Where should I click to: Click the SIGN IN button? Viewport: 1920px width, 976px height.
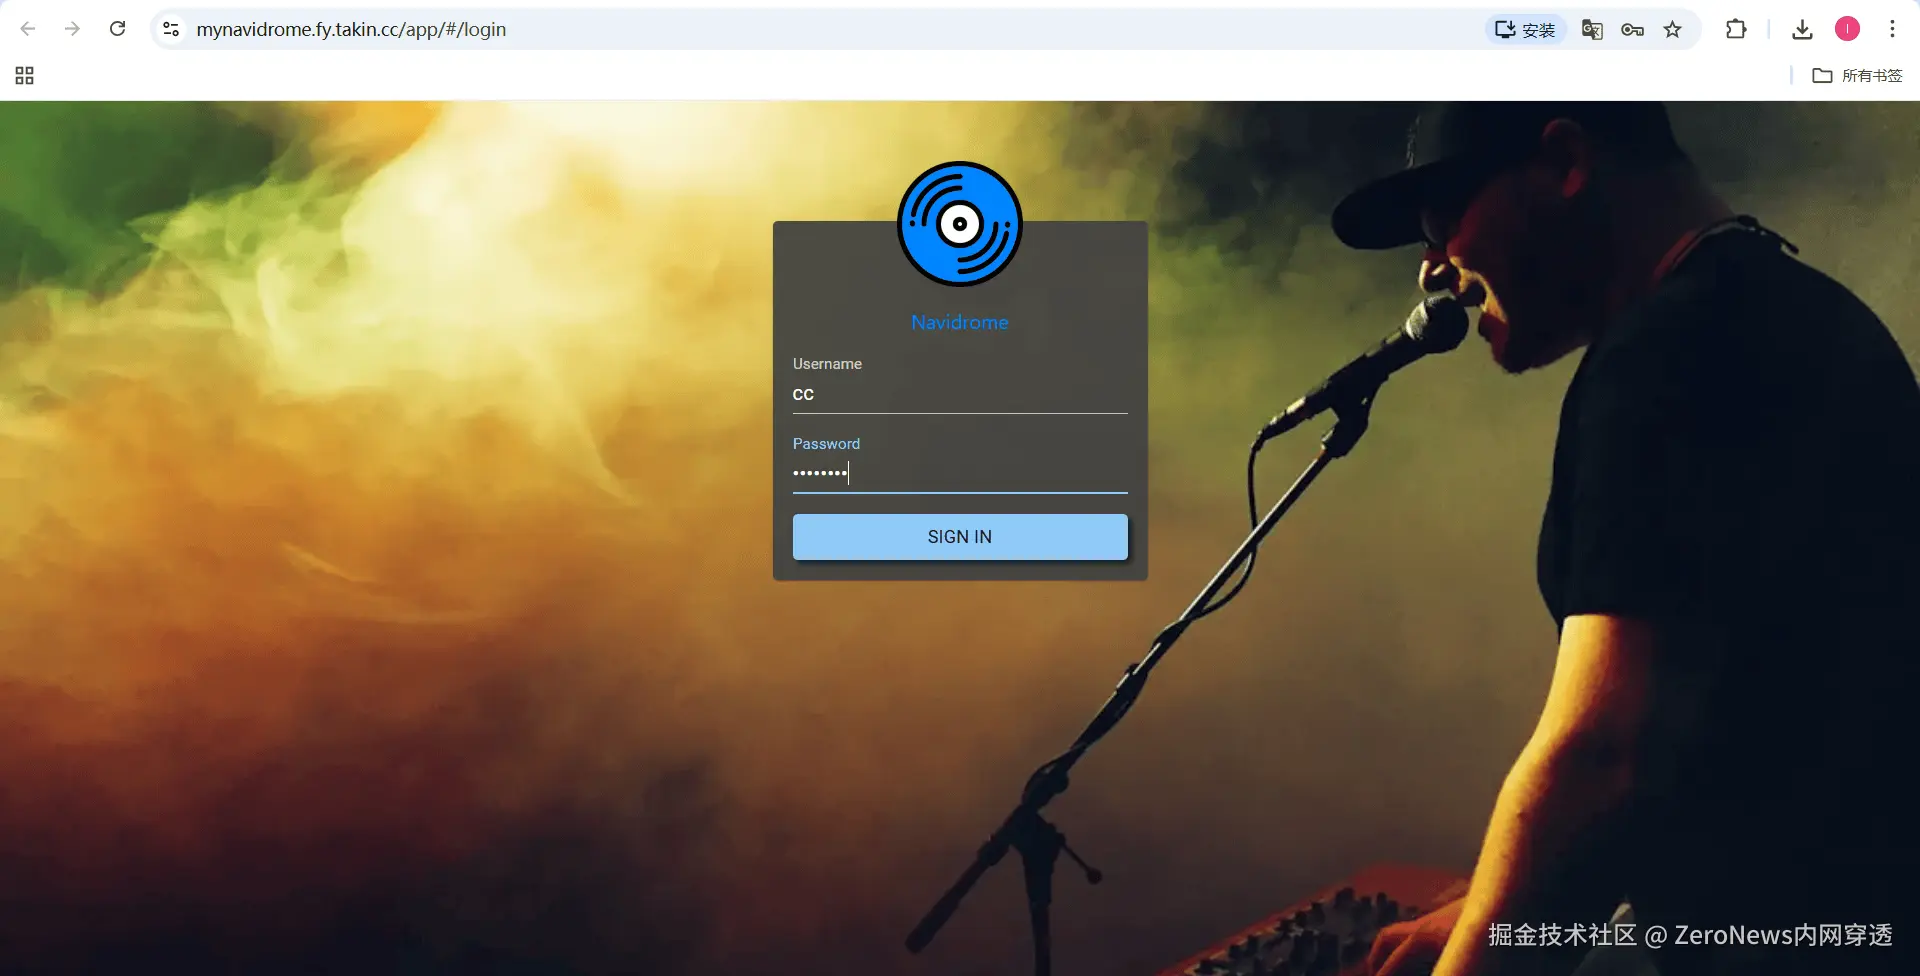pos(960,537)
